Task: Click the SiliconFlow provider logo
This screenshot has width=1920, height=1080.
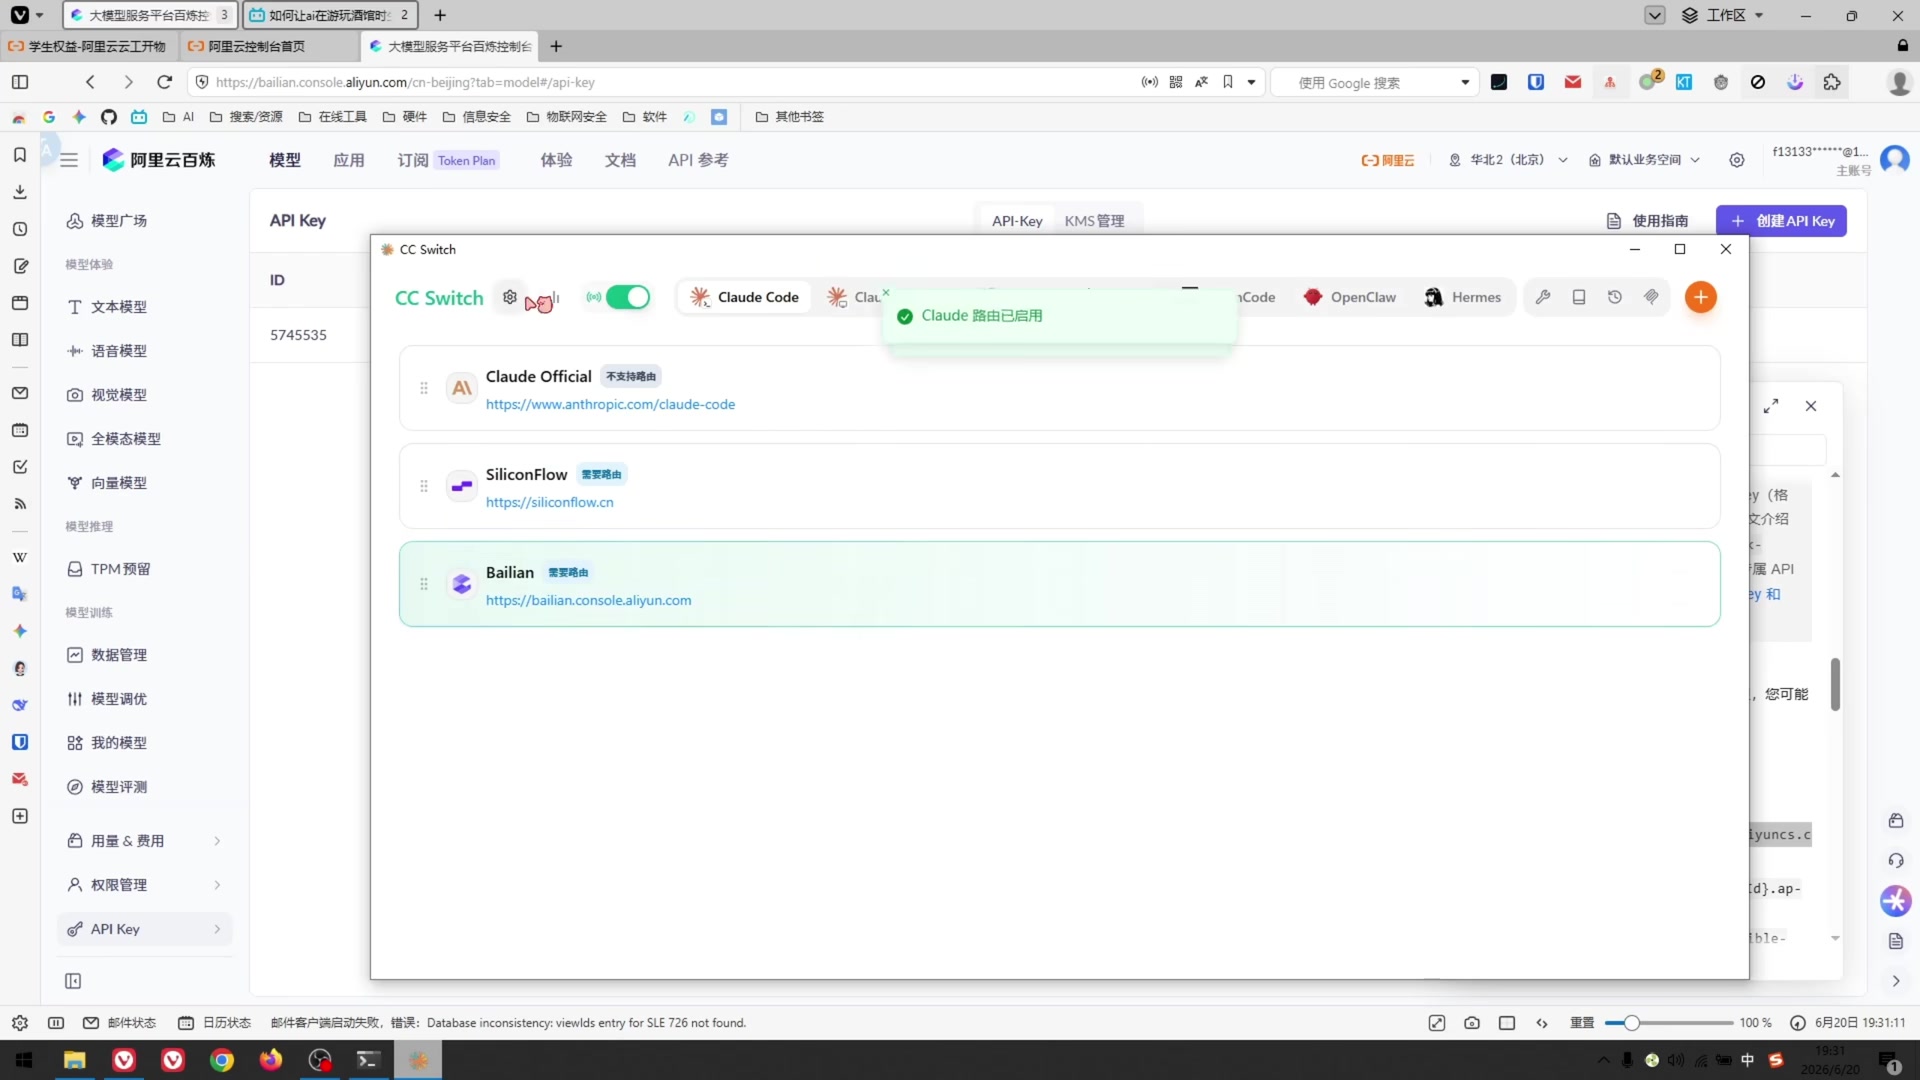Action: pos(461,486)
